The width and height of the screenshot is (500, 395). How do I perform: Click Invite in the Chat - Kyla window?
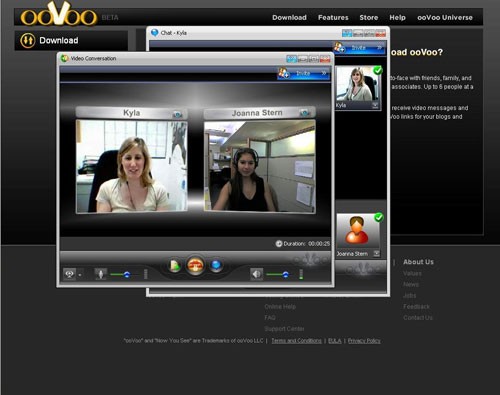pos(359,48)
